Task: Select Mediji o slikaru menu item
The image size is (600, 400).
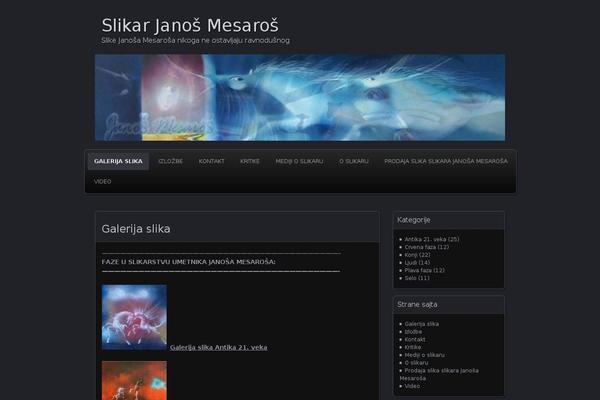Action: [299, 161]
